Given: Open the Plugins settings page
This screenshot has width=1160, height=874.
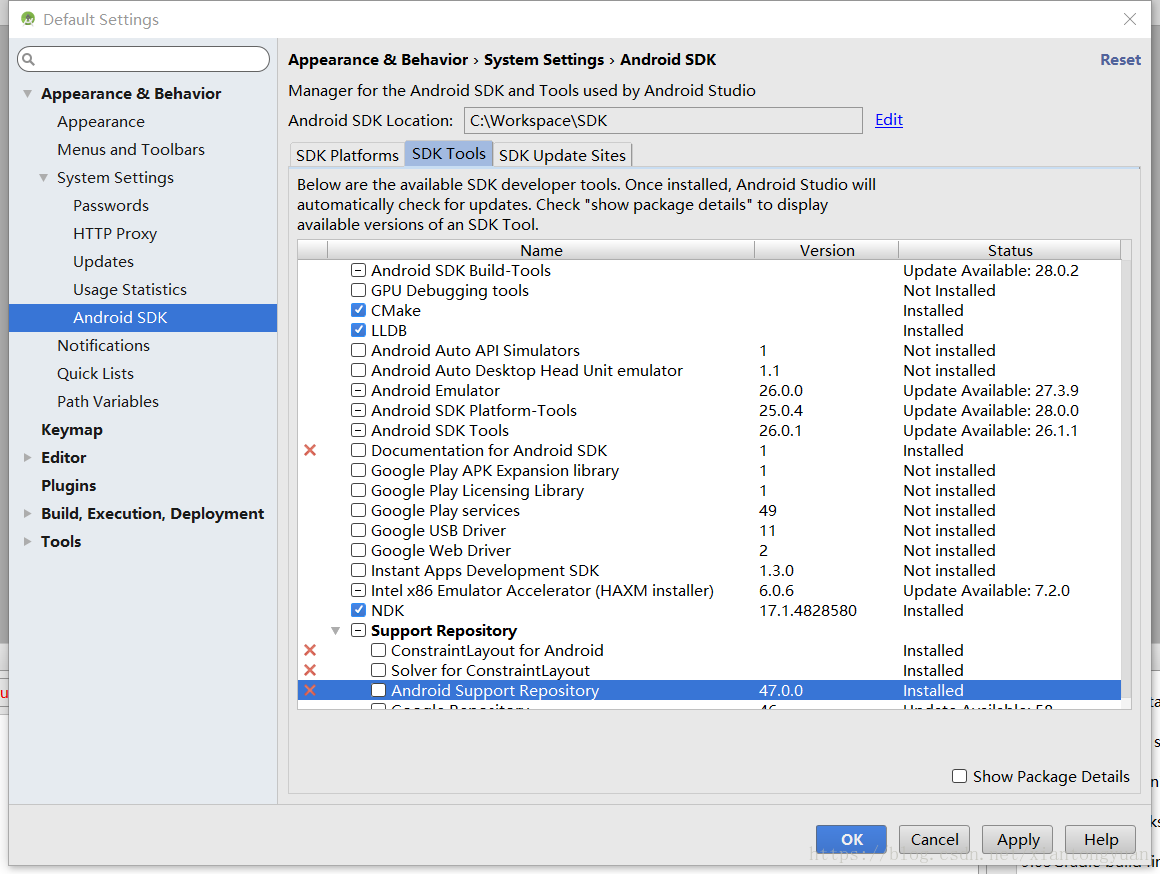Looking at the screenshot, I should pos(69,485).
